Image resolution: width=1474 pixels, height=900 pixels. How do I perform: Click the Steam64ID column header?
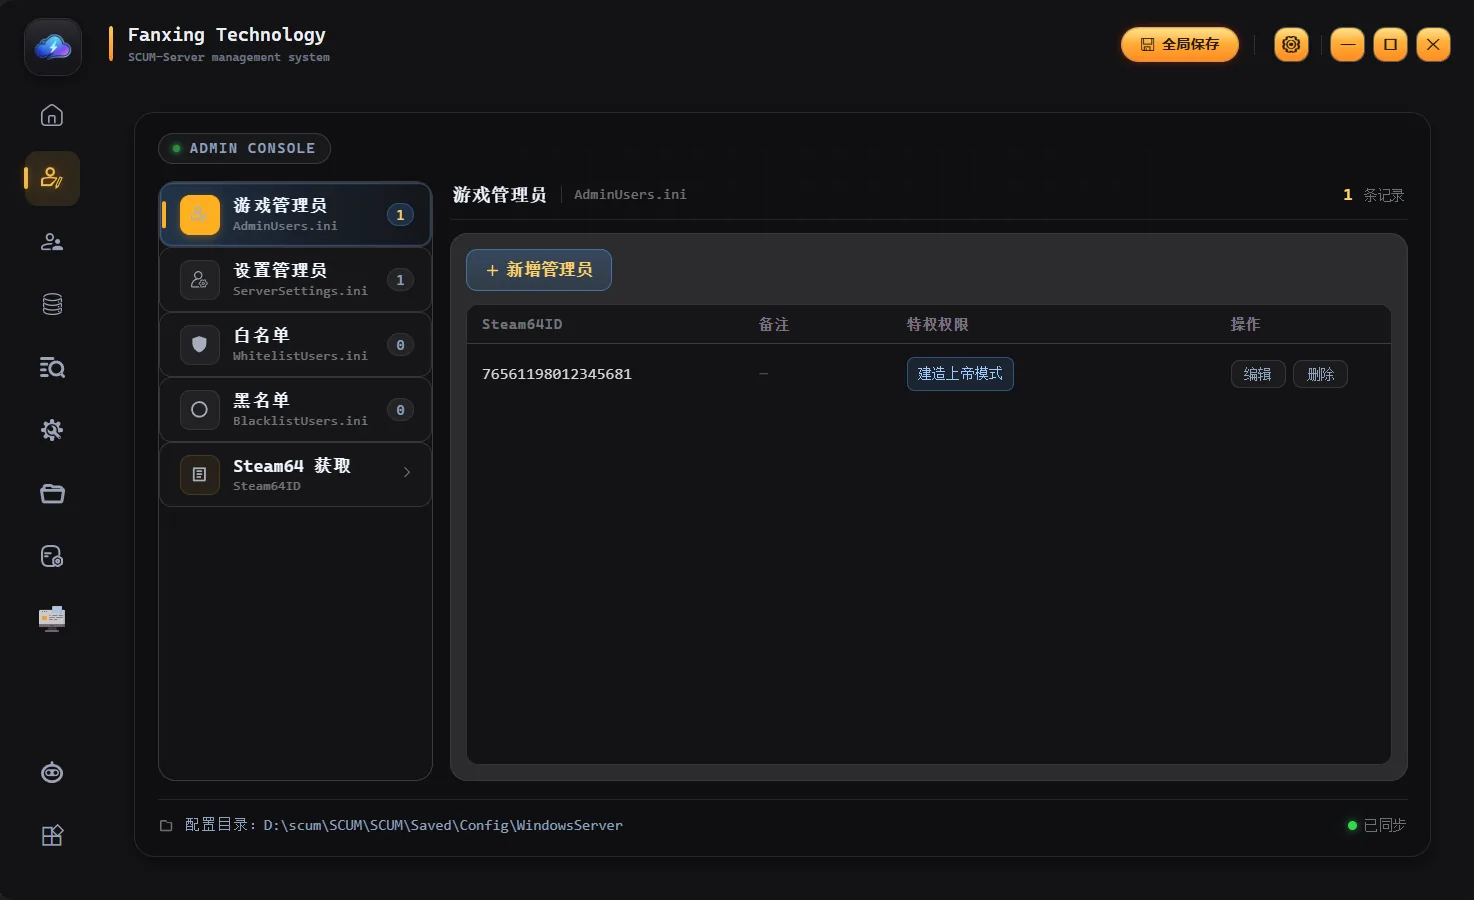tap(522, 324)
